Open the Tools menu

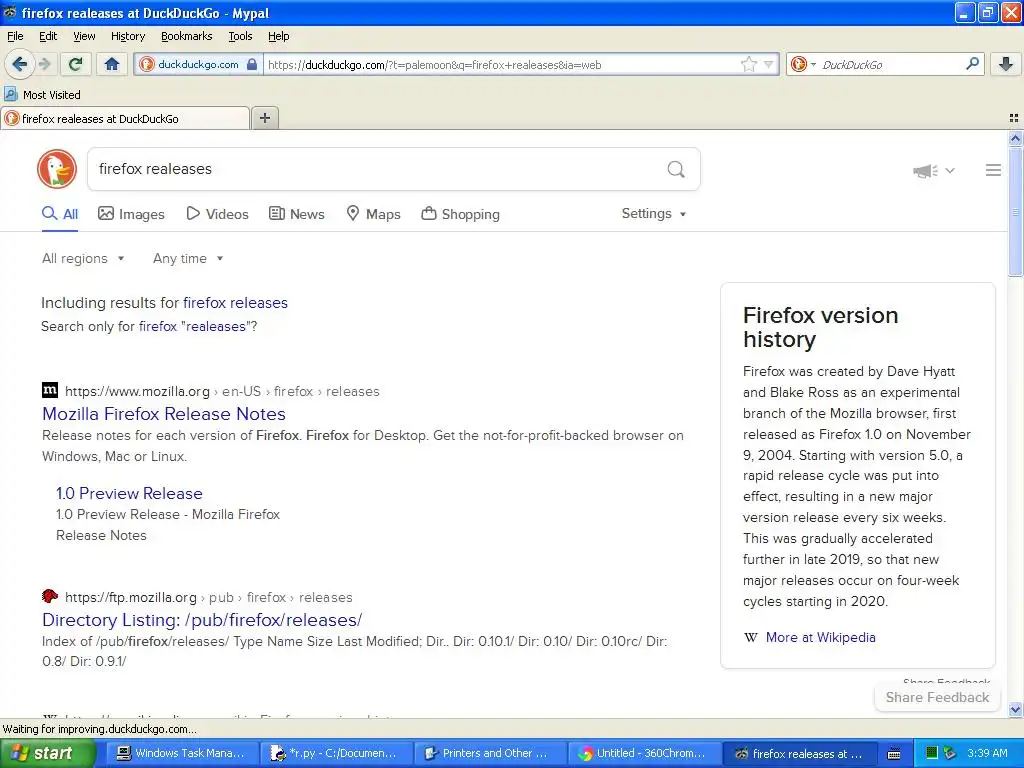point(240,36)
